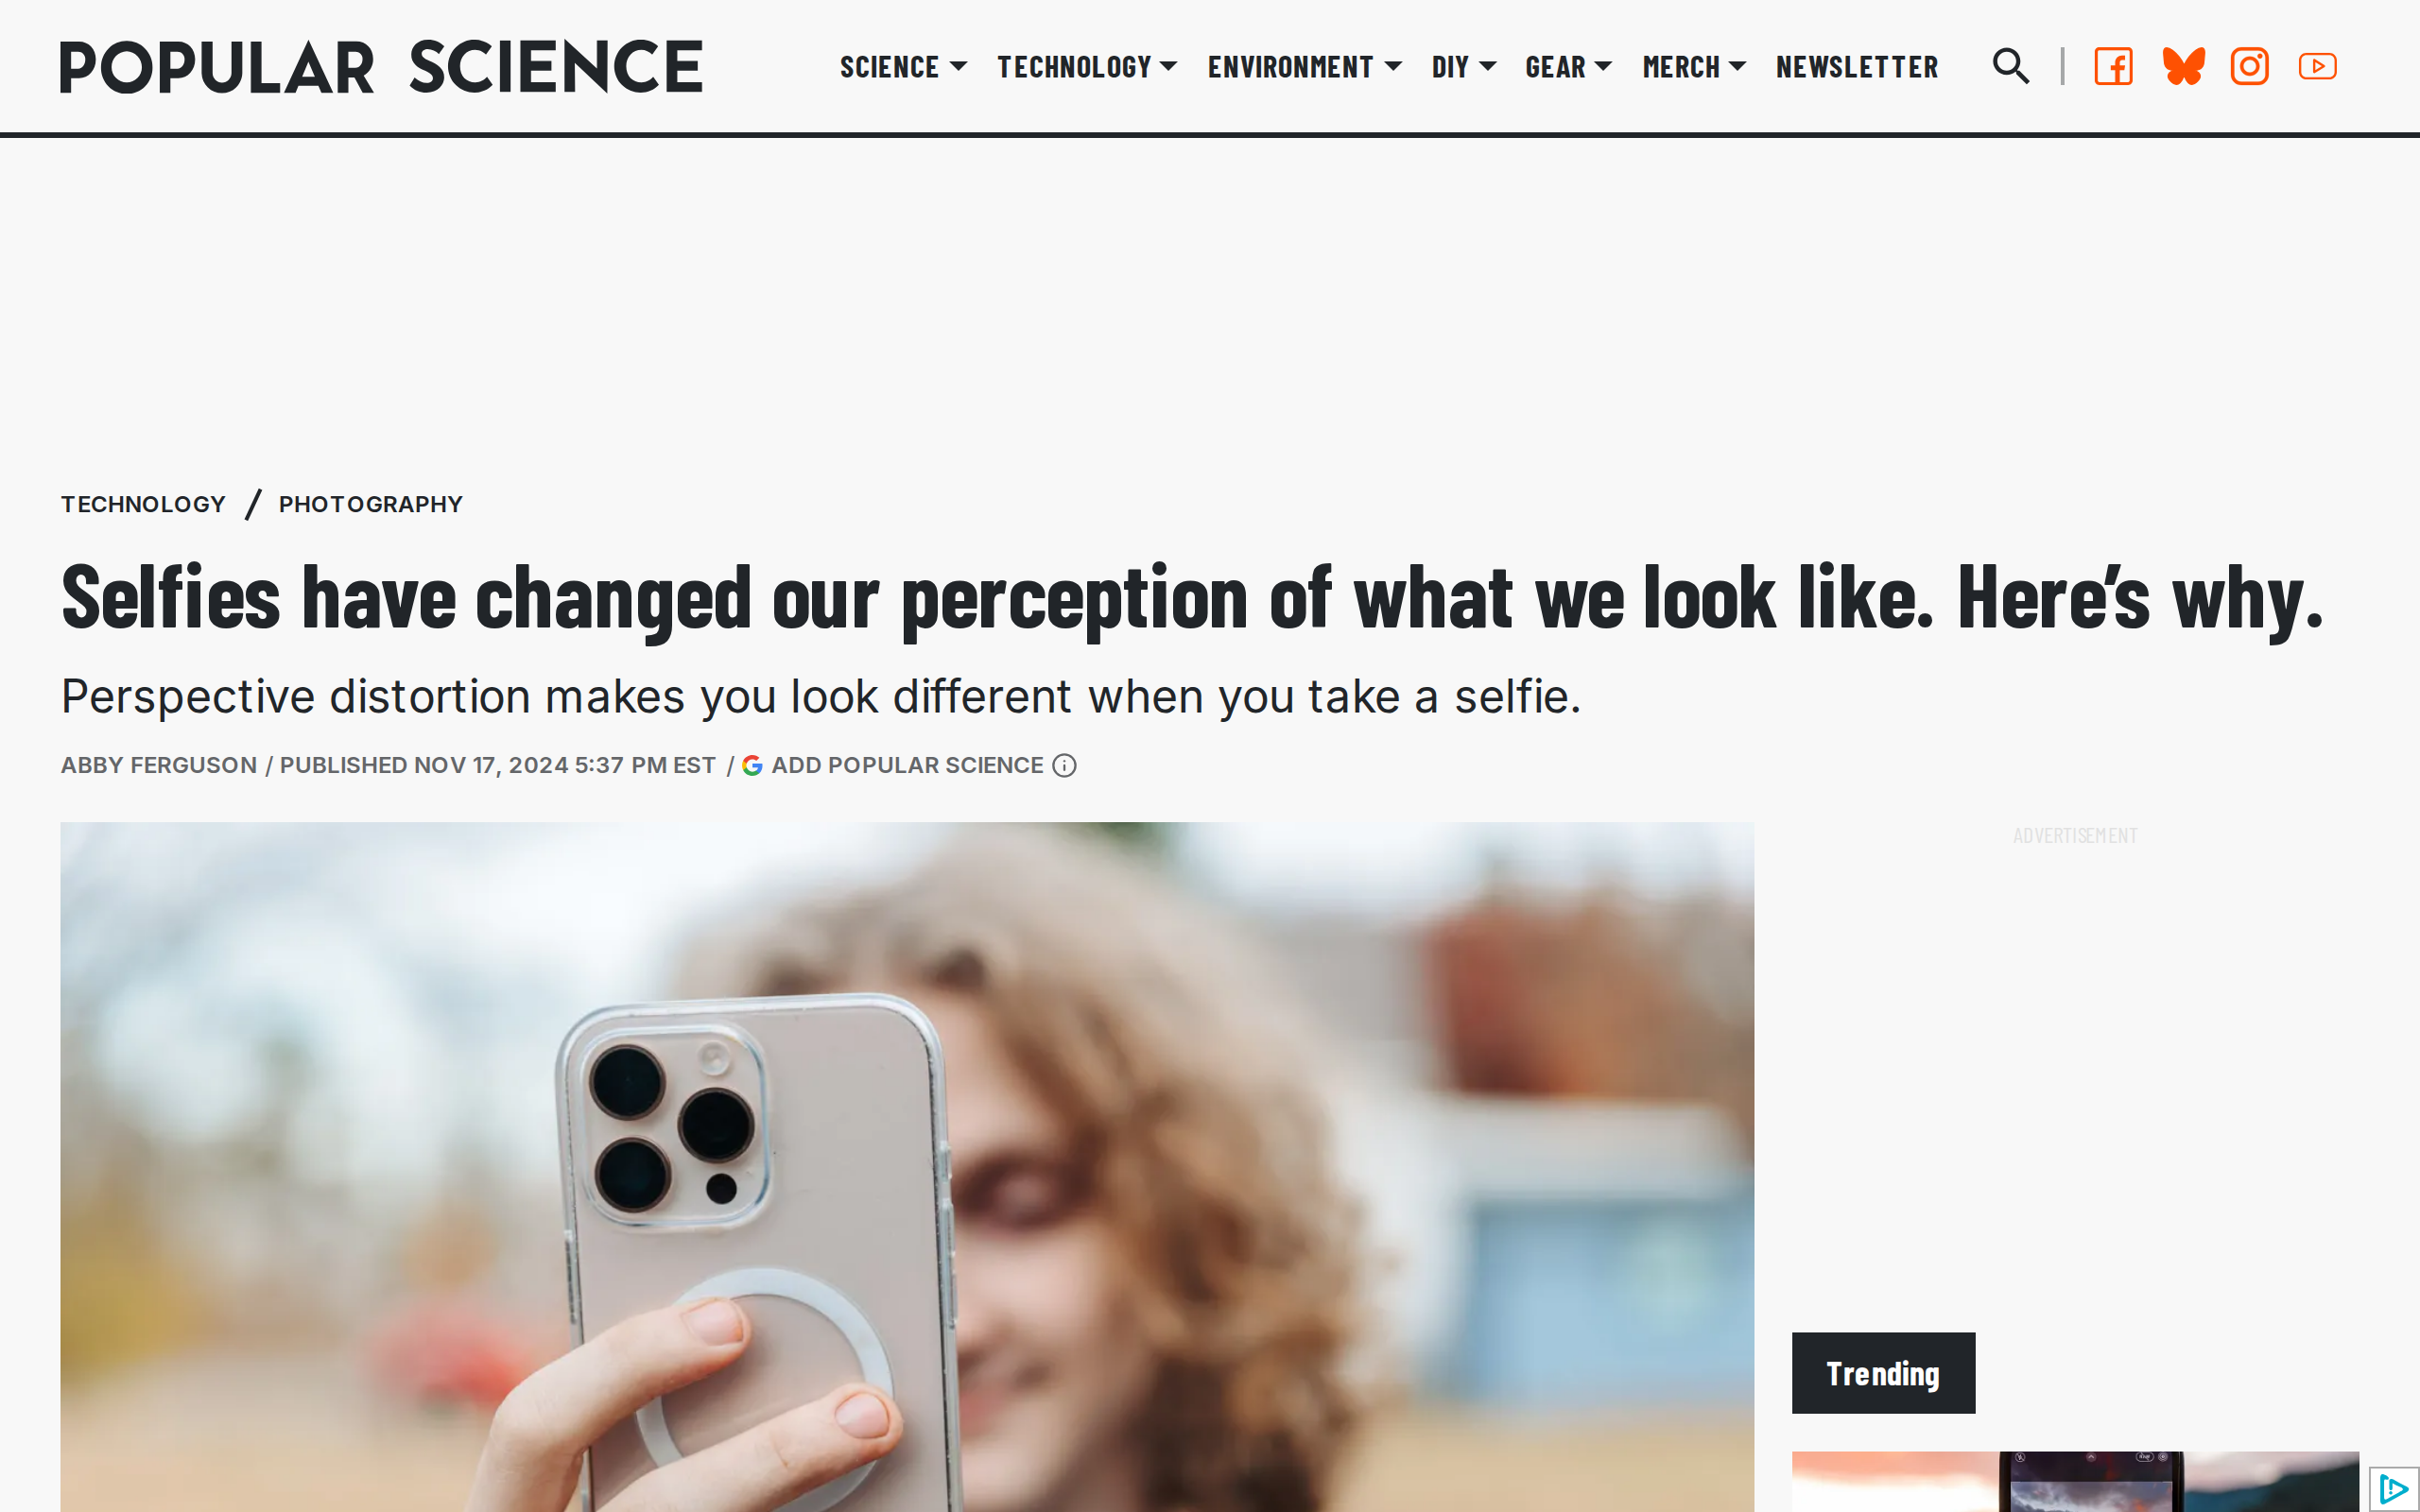Open the Instagram icon in header
The image size is (2420, 1512).
click(x=2250, y=66)
